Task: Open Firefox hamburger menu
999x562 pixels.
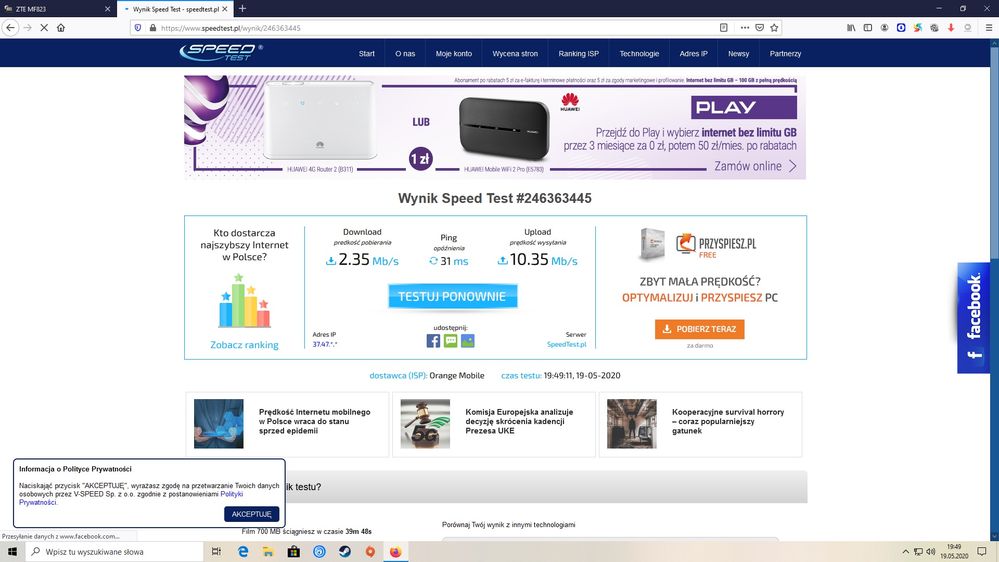Action: click(988, 28)
